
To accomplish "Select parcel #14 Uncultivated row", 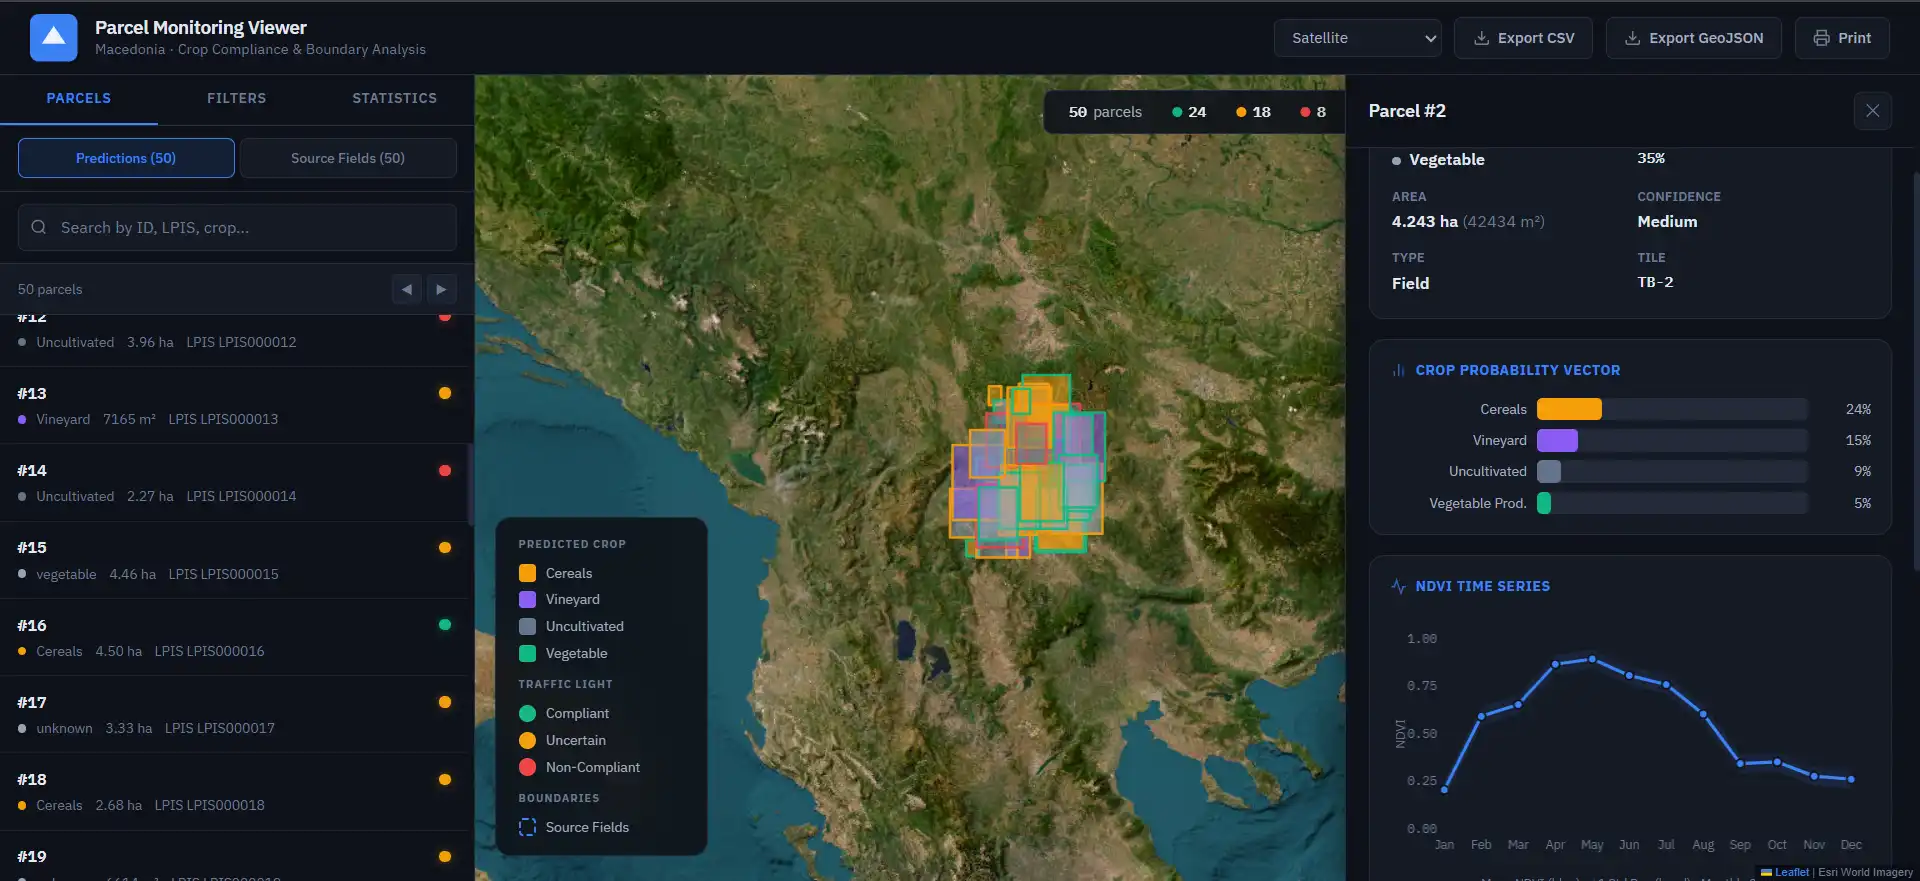I will 235,482.
